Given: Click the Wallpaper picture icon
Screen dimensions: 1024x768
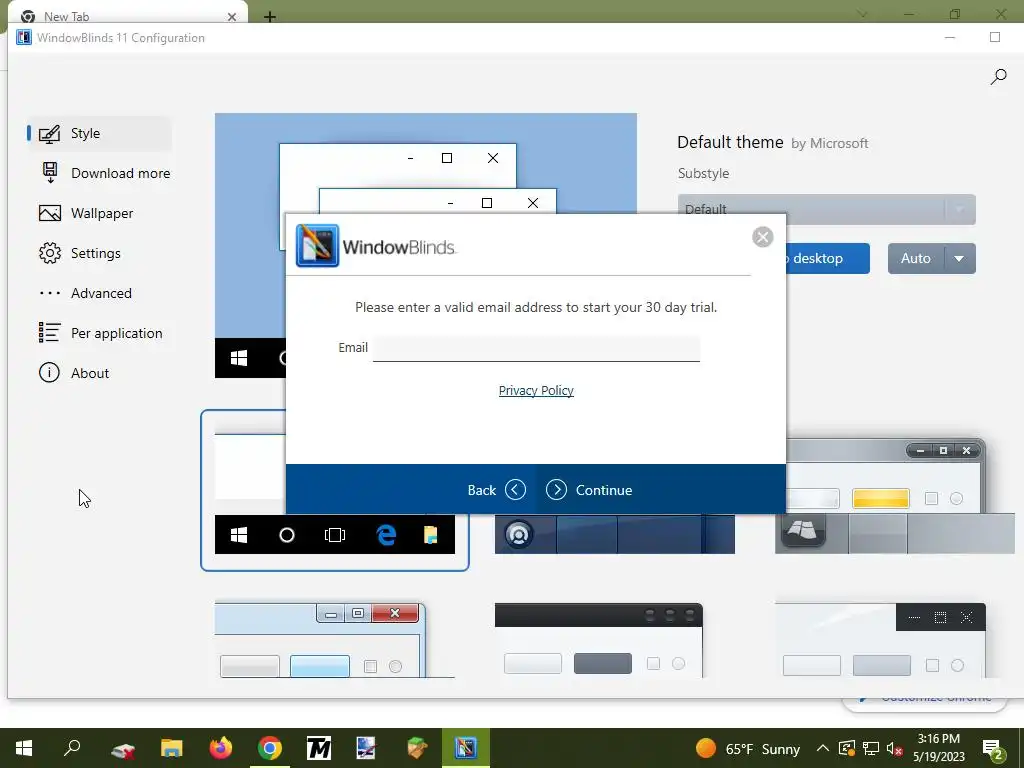Looking at the screenshot, I should click(50, 213).
